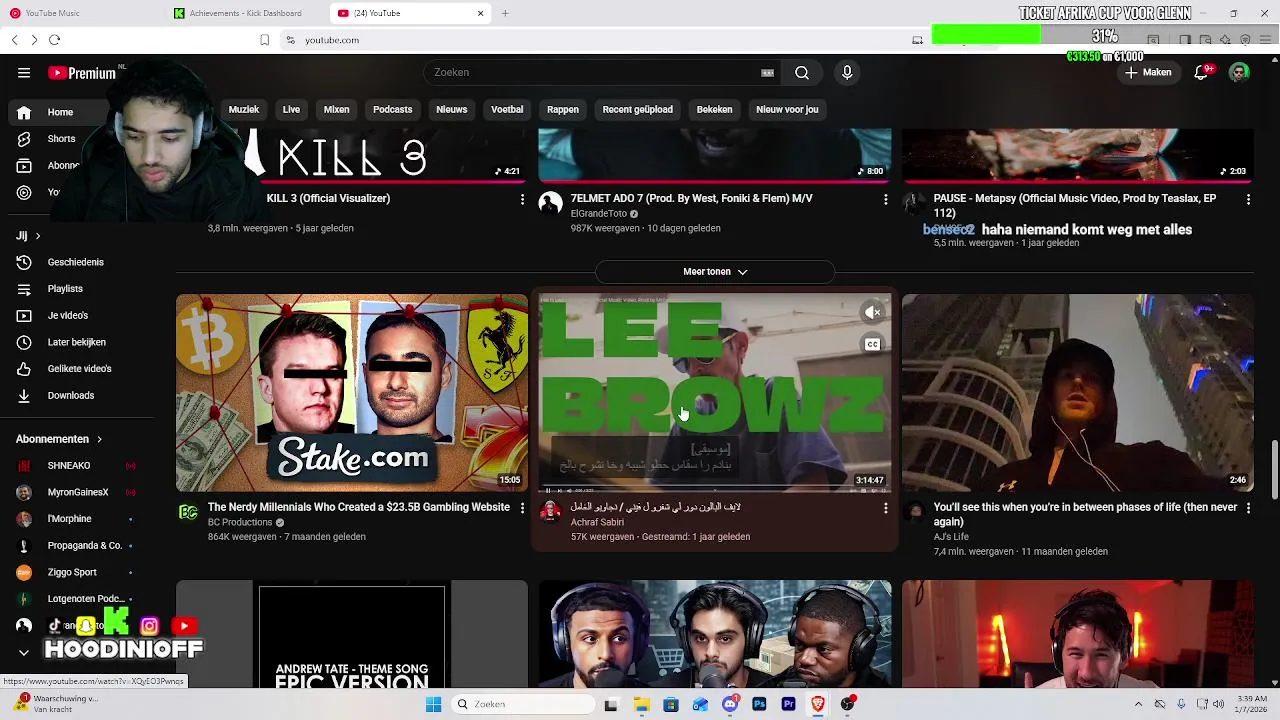Select the Nieuws filter chip
Screen dimensions: 1280x720
[x=451, y=109]
